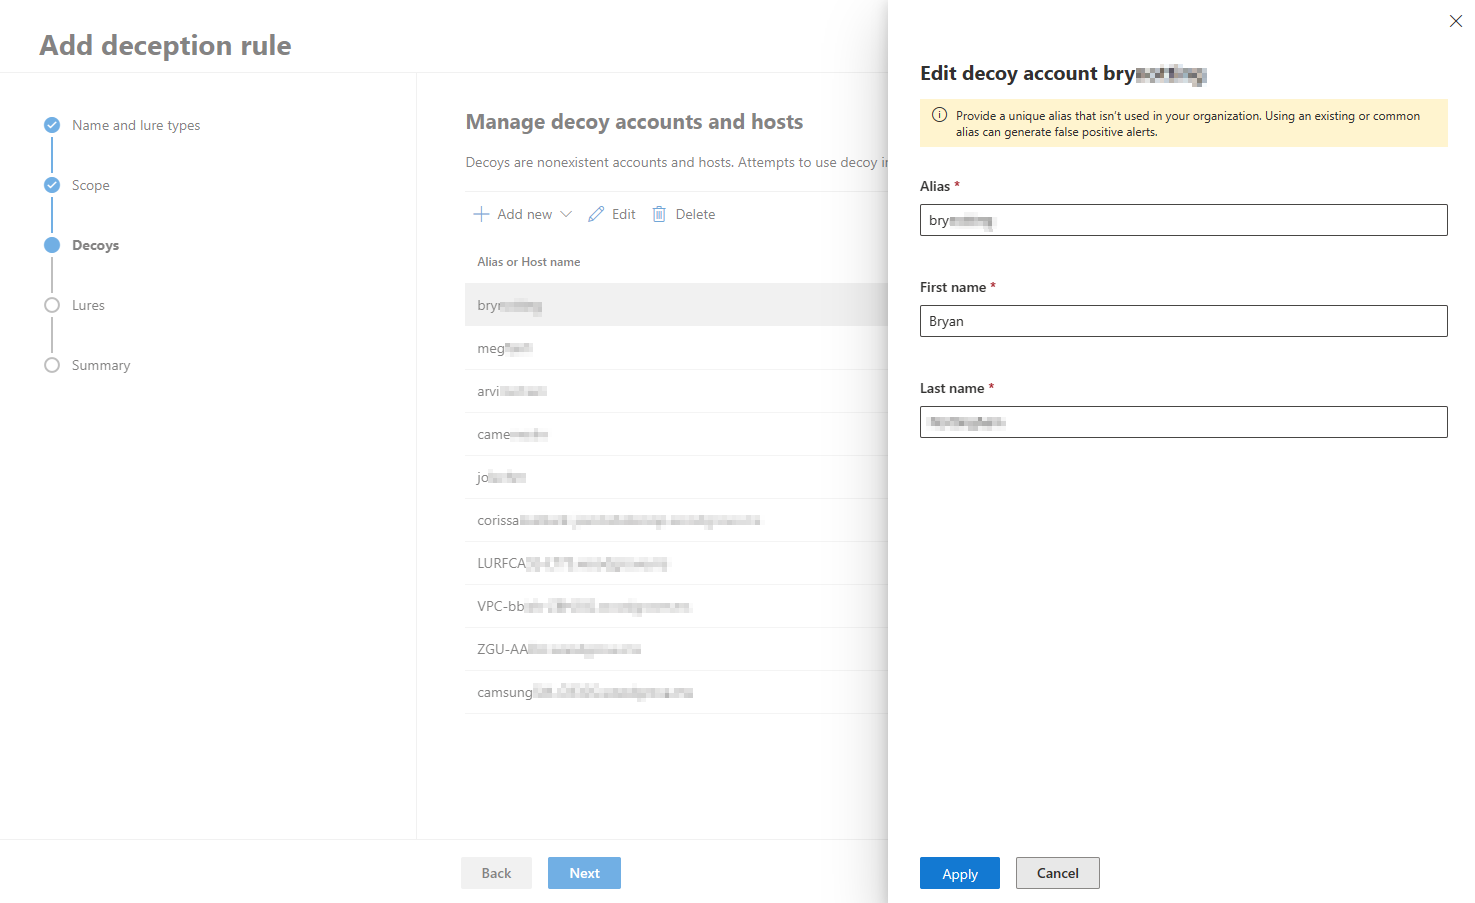
Task: Select the decoy row starting with came
Action: (x=676, y=434)
